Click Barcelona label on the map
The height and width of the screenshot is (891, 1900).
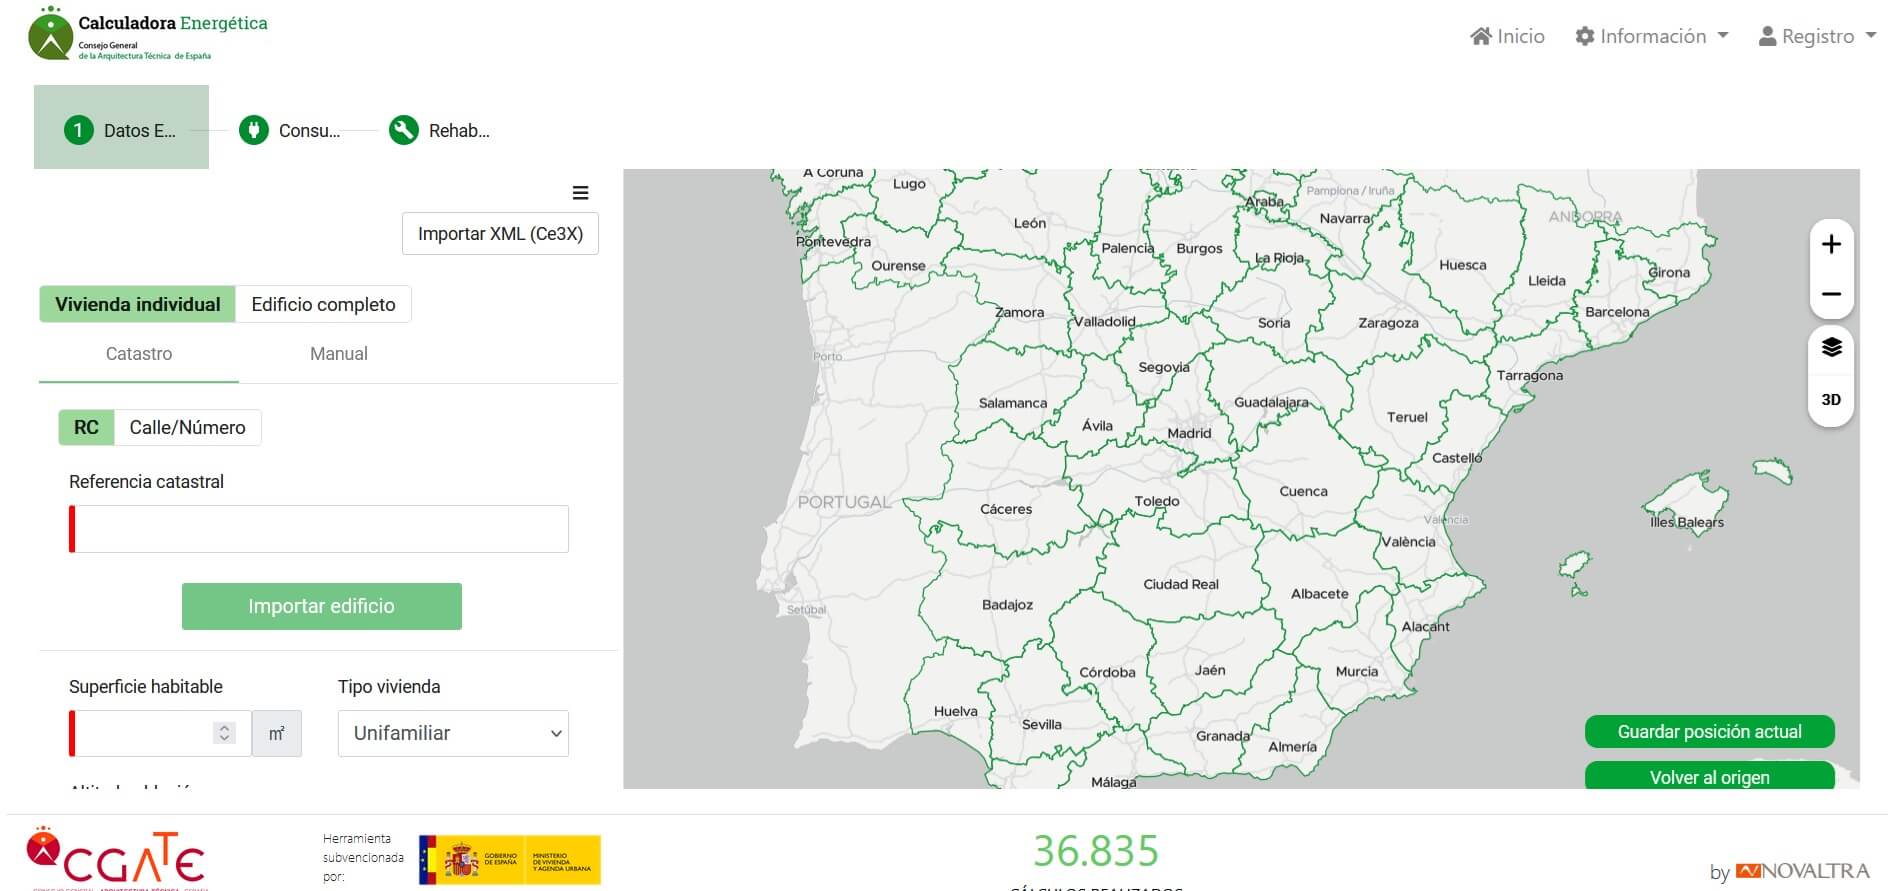(x=1617, y=312)
